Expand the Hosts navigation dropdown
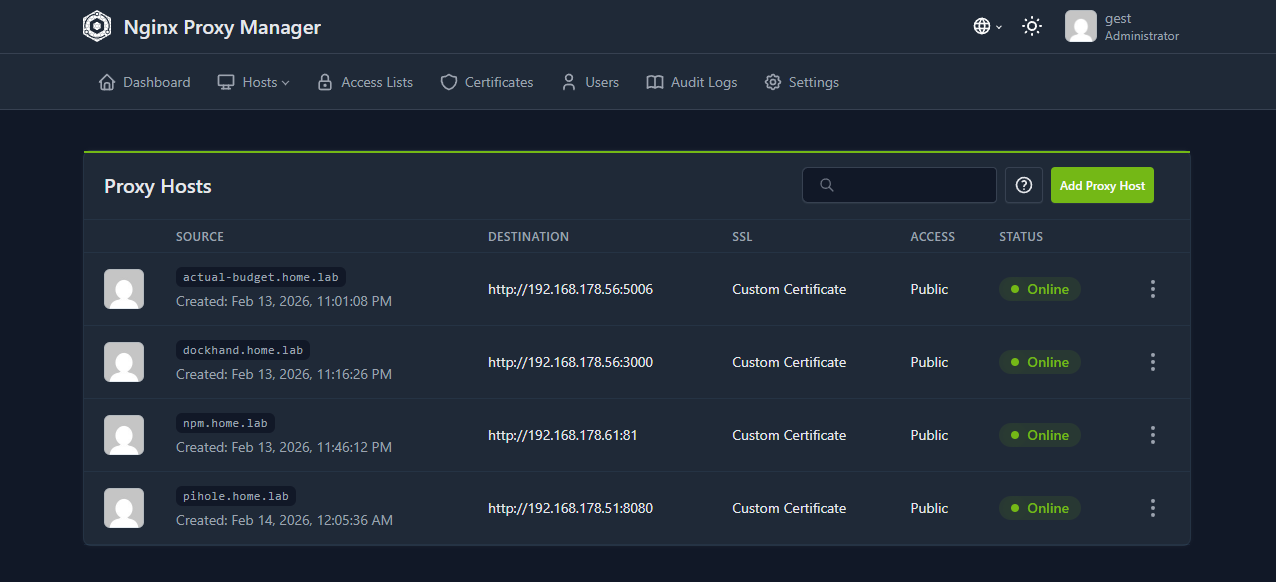The width and height of the screenshot is (1276, 582). click(x=254, y=82)
